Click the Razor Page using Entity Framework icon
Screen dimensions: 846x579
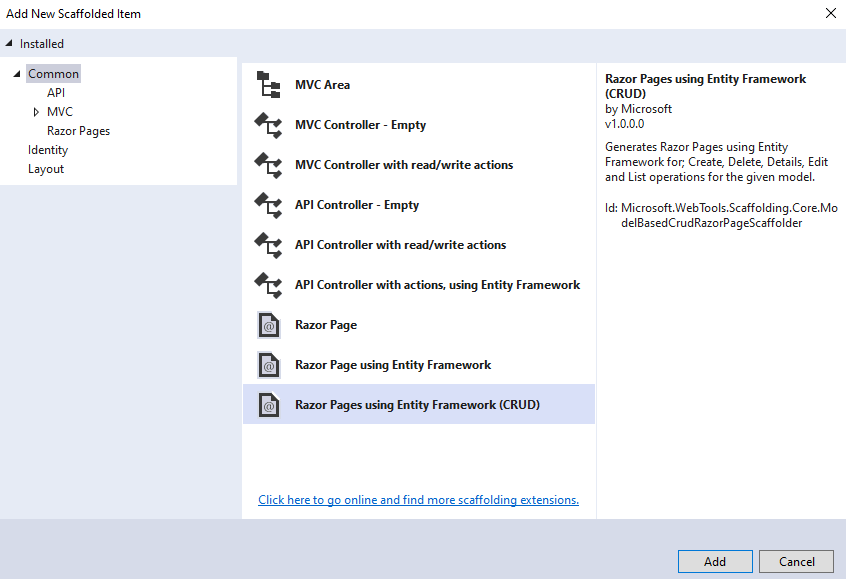point(269,365)
